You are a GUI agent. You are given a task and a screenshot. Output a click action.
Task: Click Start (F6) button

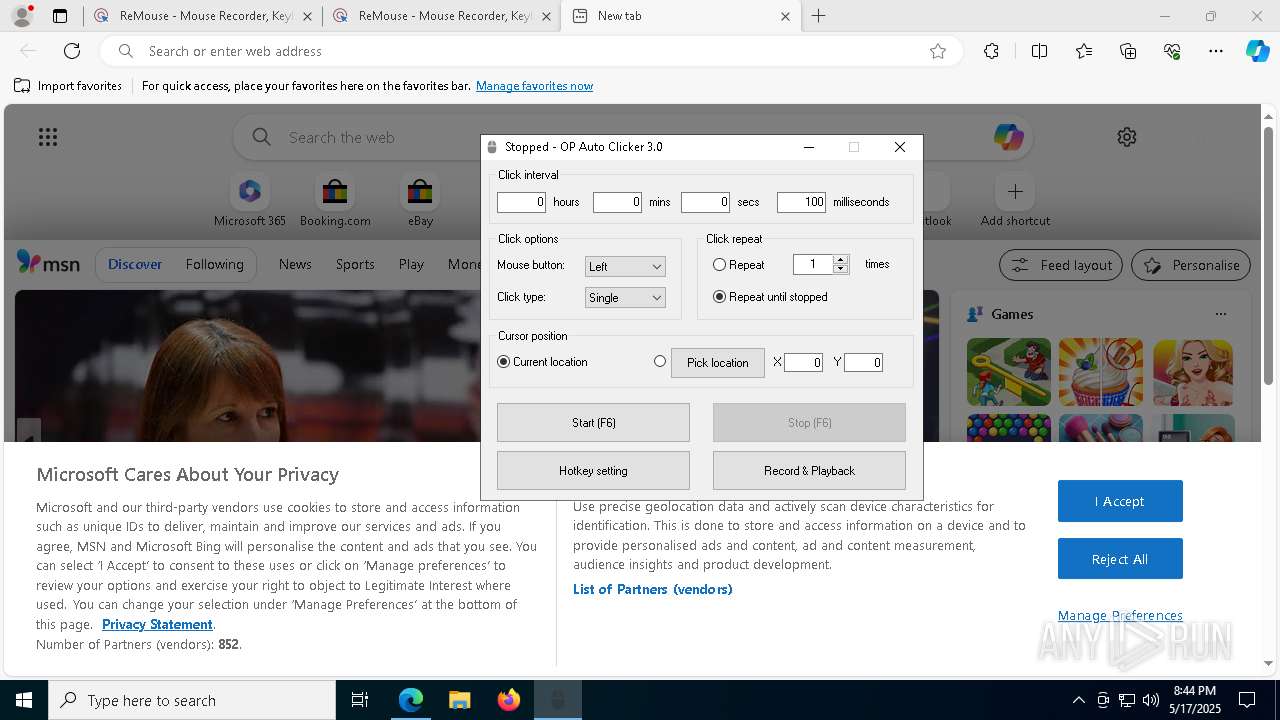[593, 423]
